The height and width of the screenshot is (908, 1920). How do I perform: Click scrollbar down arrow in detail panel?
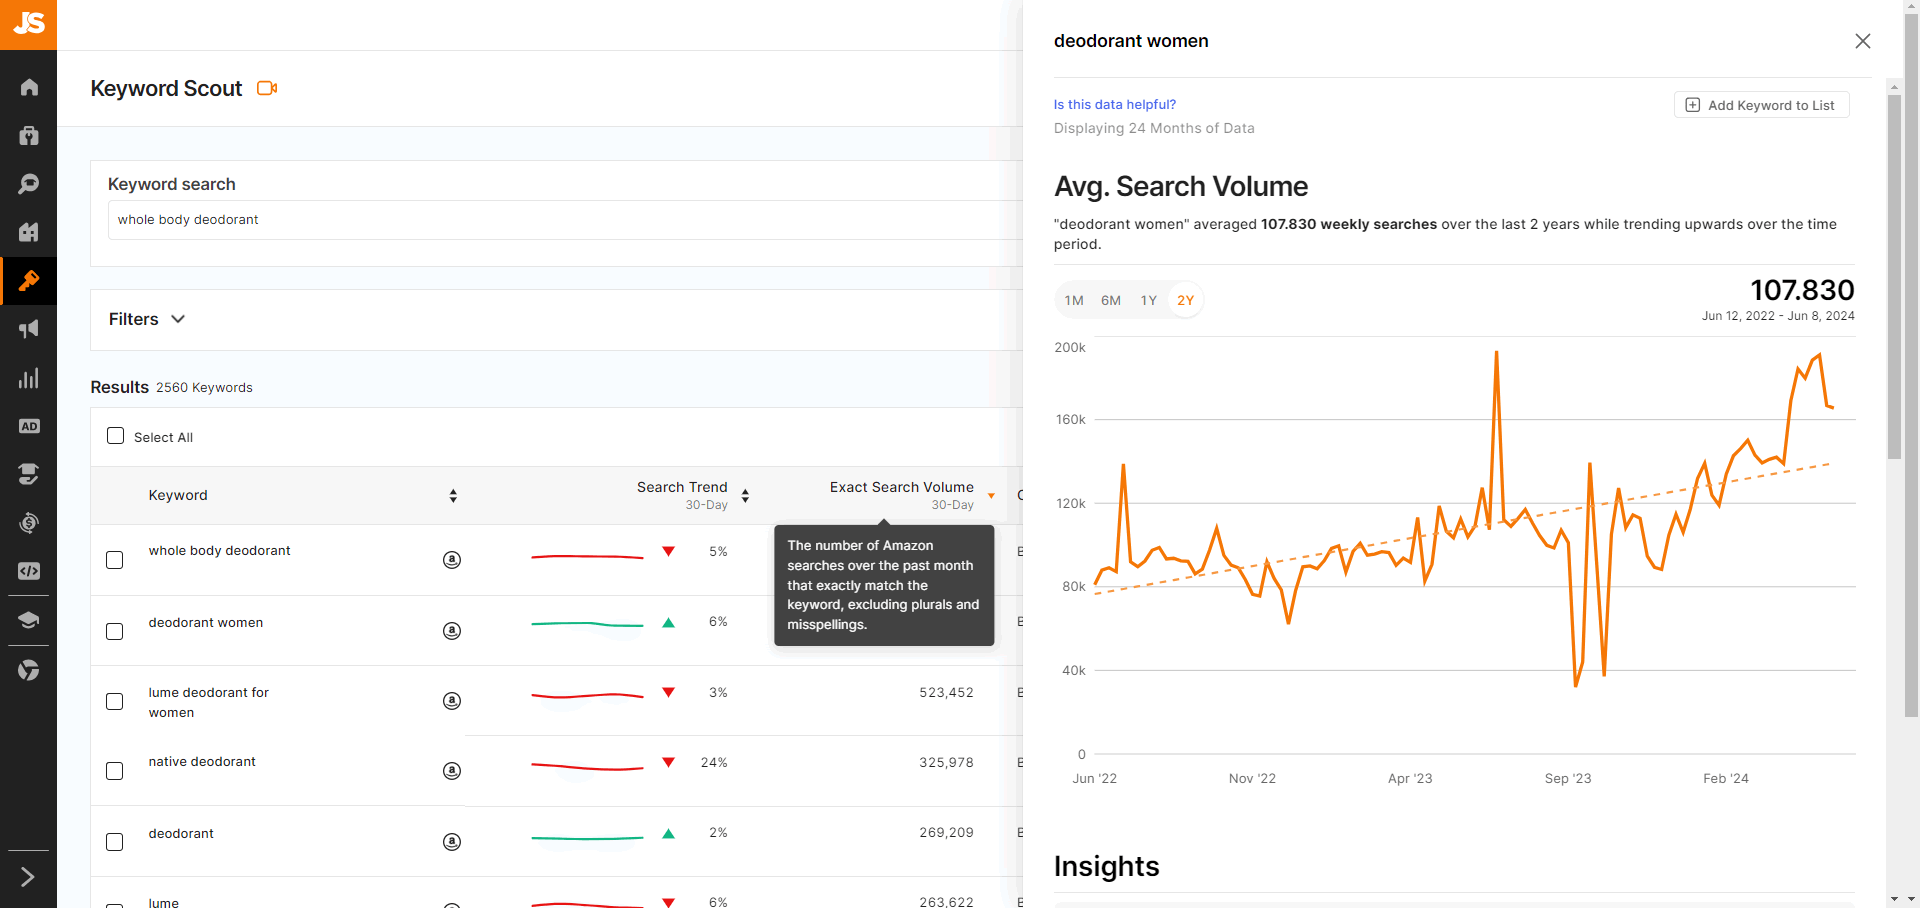[x=1894, y=899]
